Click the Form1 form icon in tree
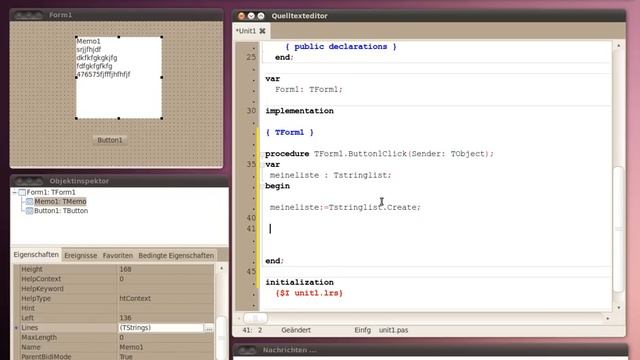 click(22, 192)
